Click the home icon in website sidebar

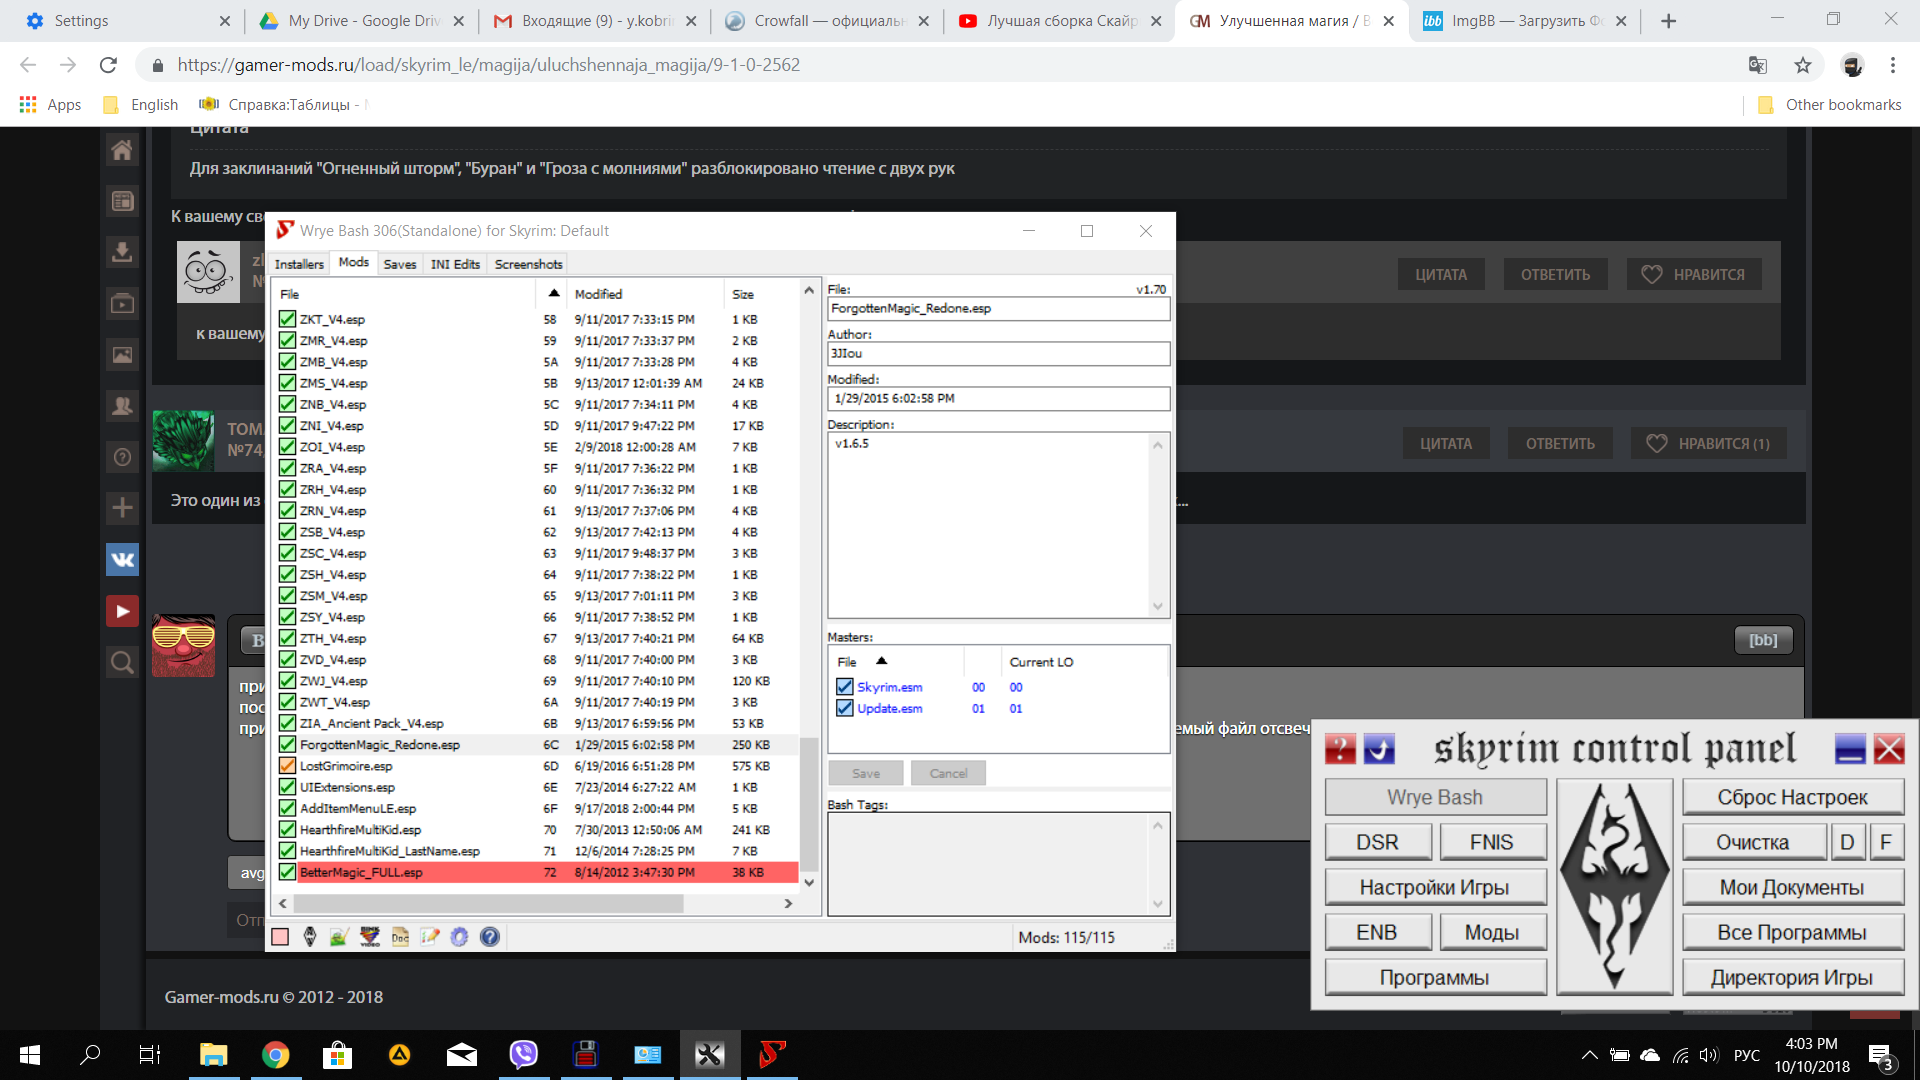[122, 150]
